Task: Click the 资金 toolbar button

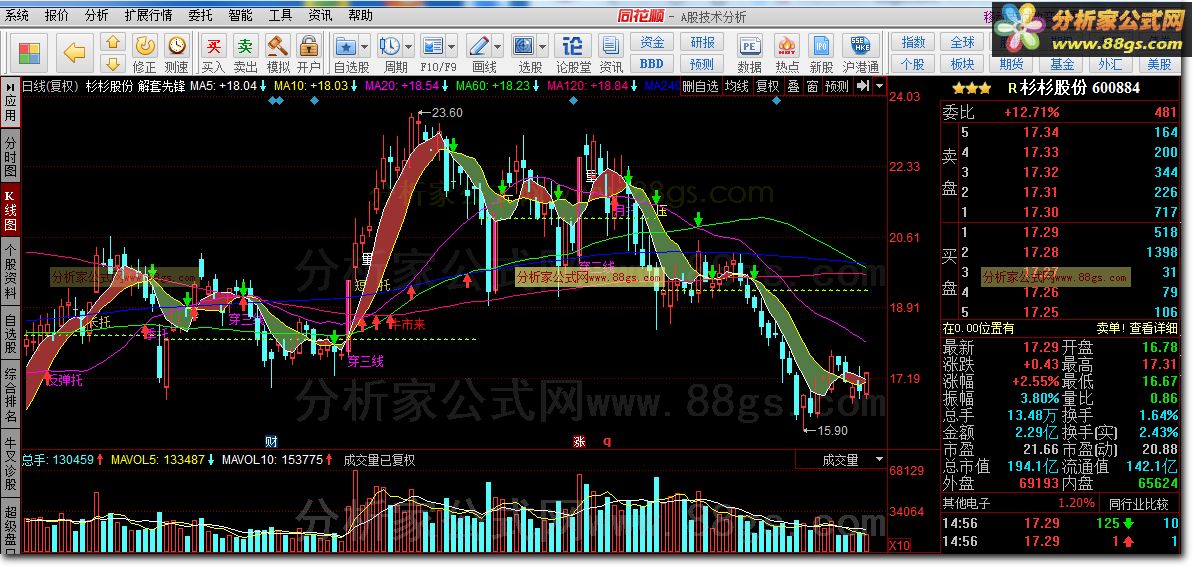Action: pos(652,42)
